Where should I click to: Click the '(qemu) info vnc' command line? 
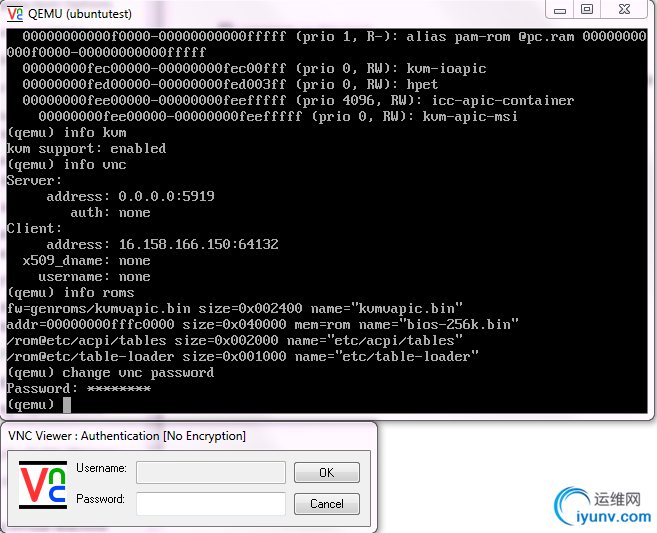[67, 164]
